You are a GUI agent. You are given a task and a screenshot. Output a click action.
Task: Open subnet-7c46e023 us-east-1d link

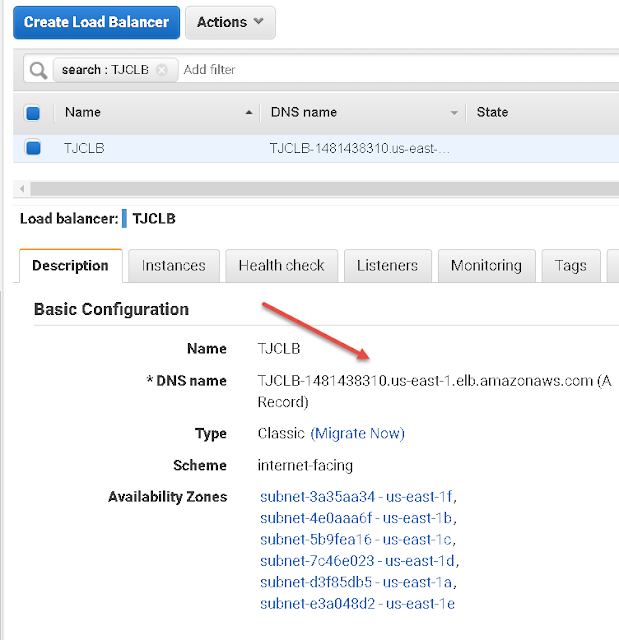coord(357,561)
